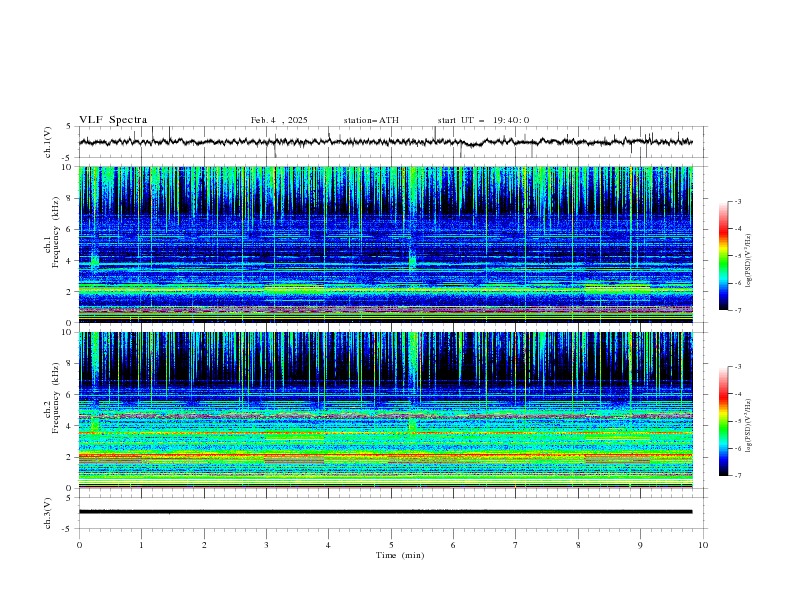
Task: Click time axis tick label "6"
Action: pyautogui.click(x=453, y=545)
